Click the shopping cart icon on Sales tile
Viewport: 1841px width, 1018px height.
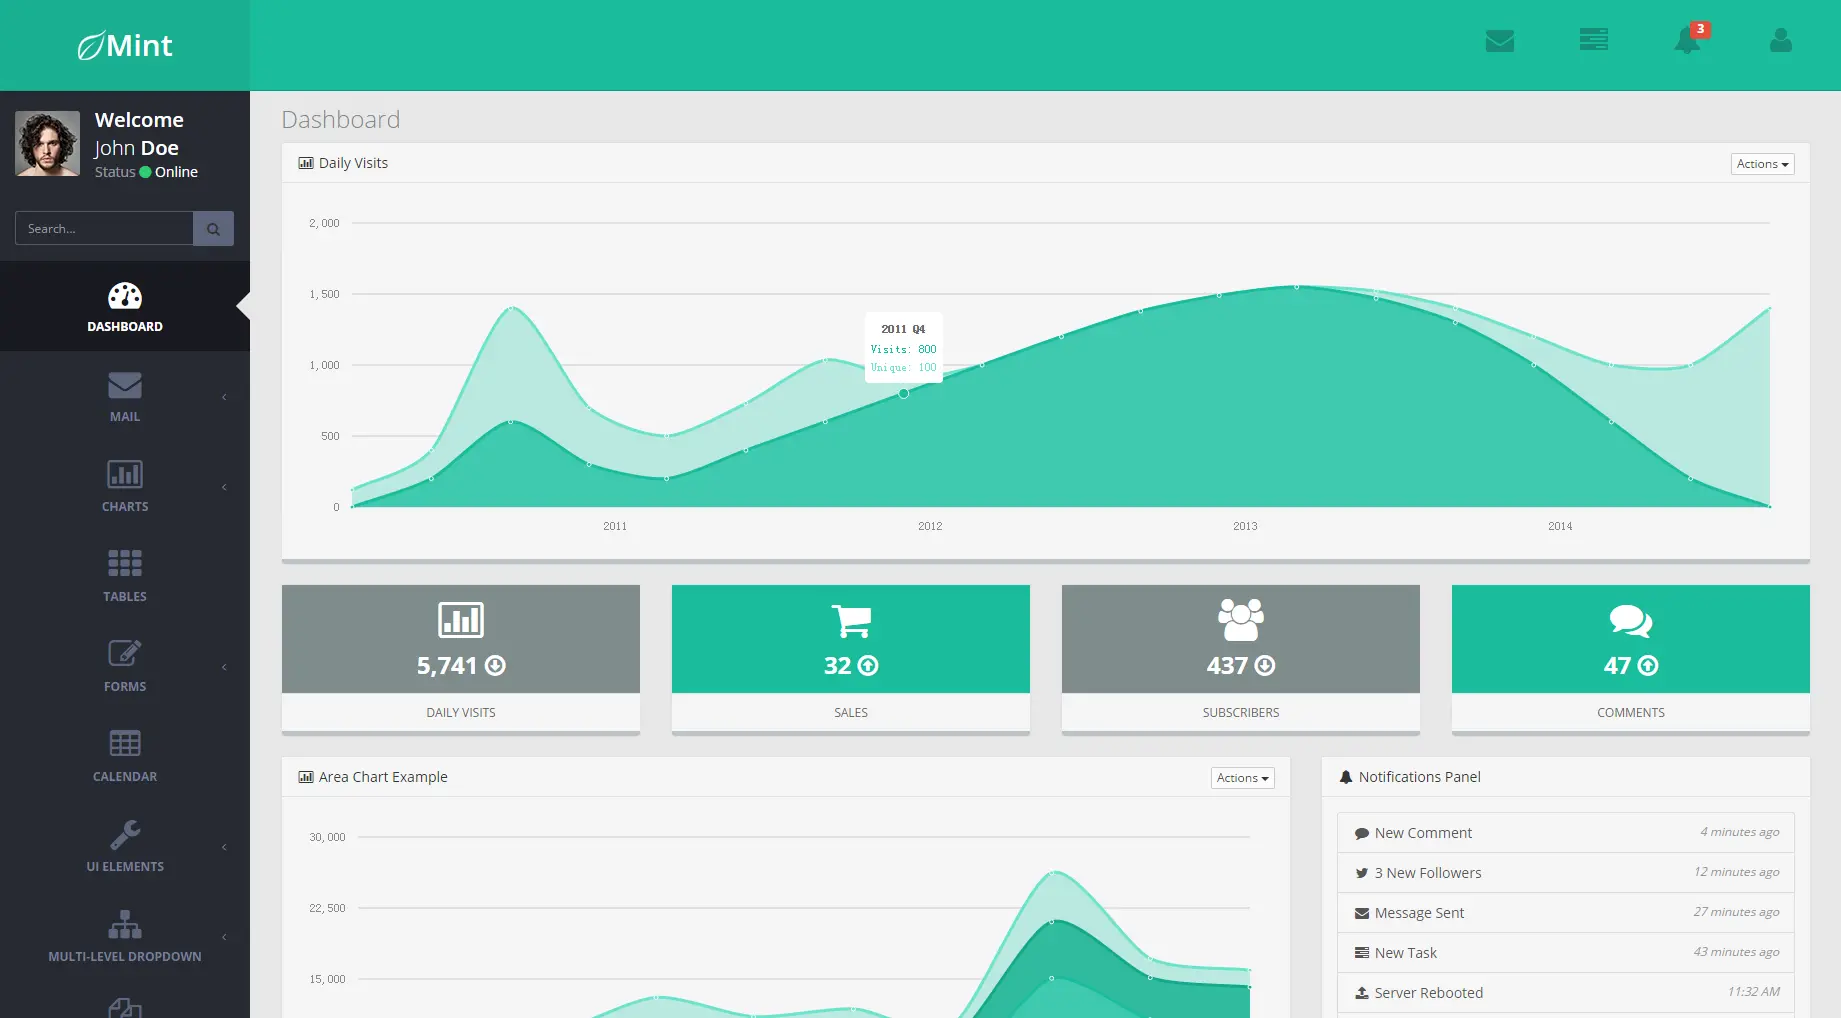click(851, 621)
